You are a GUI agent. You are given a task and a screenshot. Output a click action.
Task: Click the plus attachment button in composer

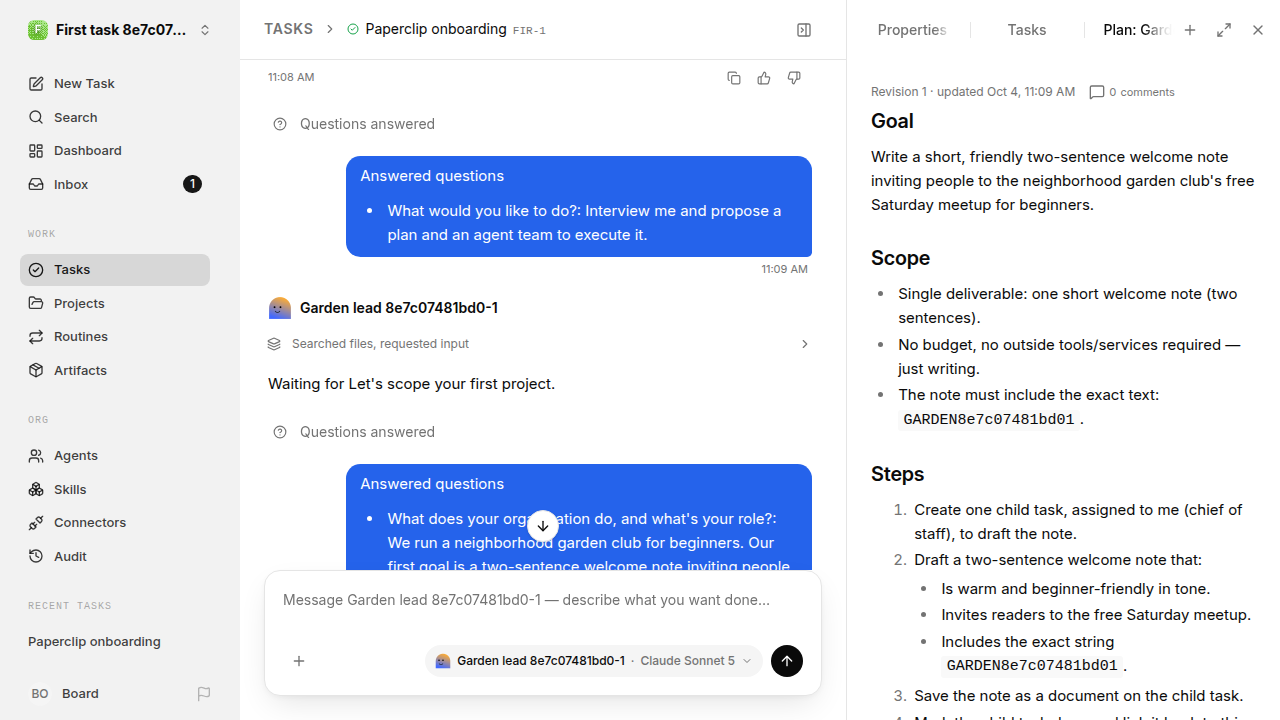click(x=299, y=661)
